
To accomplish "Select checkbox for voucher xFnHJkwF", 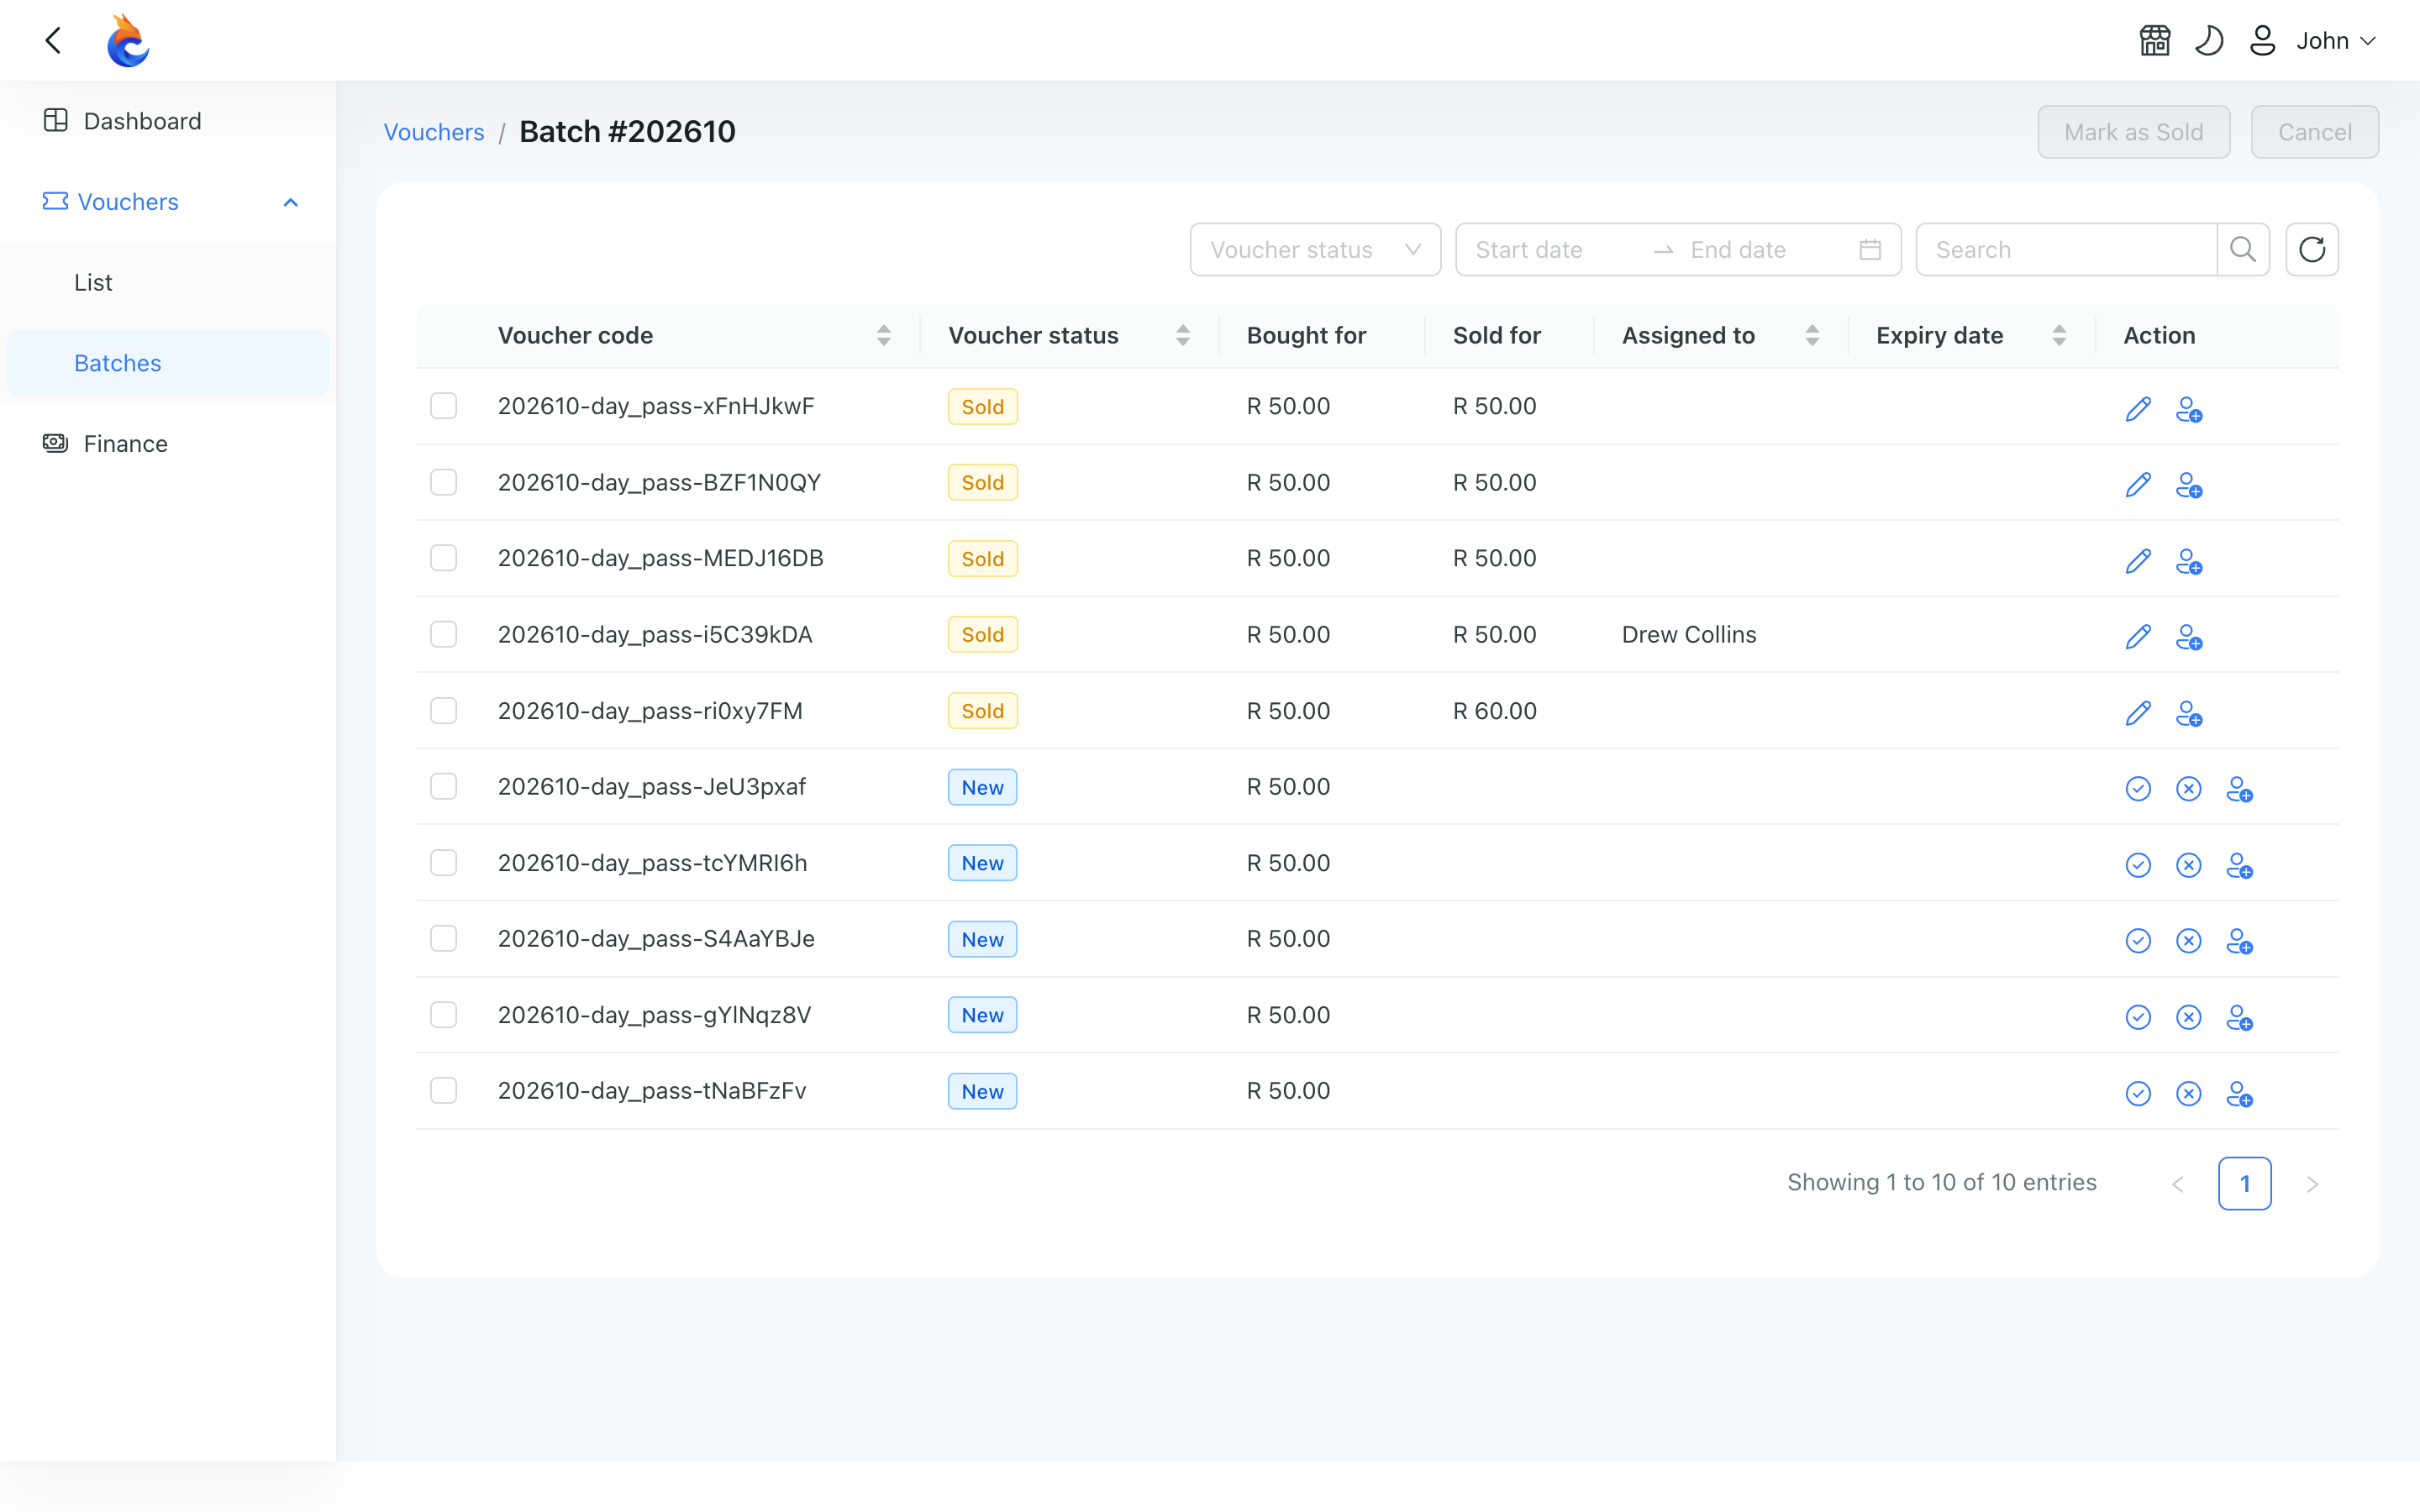I will 444,406.
